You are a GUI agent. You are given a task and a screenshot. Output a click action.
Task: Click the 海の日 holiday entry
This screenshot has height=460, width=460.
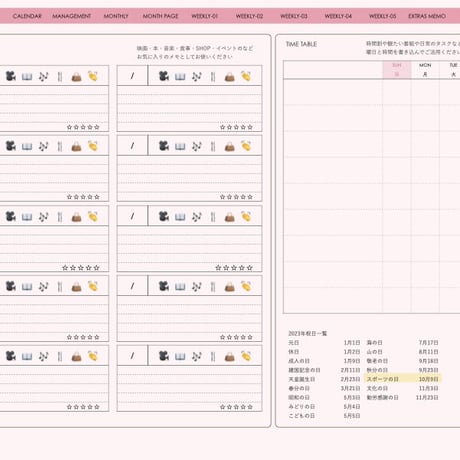[374, 343]
